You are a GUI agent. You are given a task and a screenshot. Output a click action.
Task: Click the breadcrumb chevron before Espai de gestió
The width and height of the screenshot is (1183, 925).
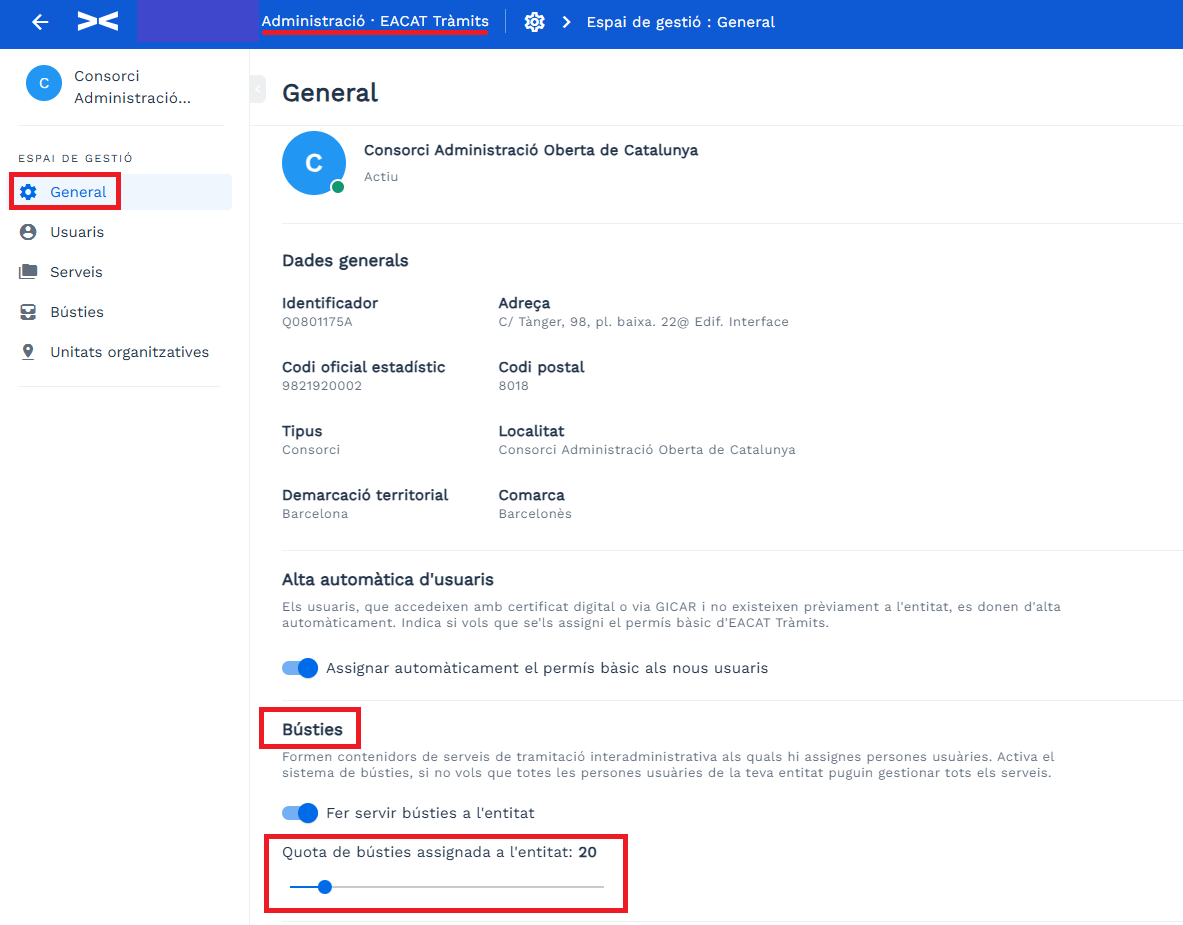tap(567, 22)
